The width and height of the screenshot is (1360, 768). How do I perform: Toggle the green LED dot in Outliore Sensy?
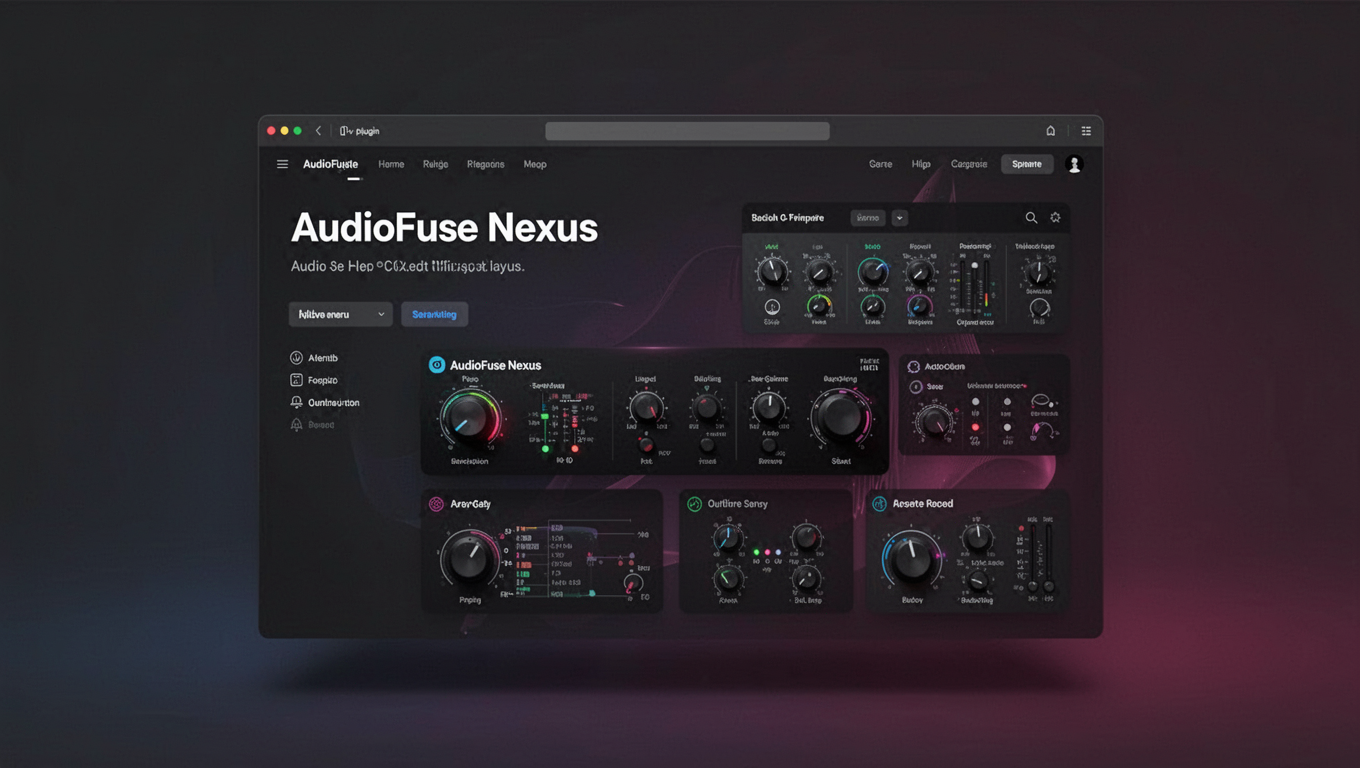click(x=756, y=551)
